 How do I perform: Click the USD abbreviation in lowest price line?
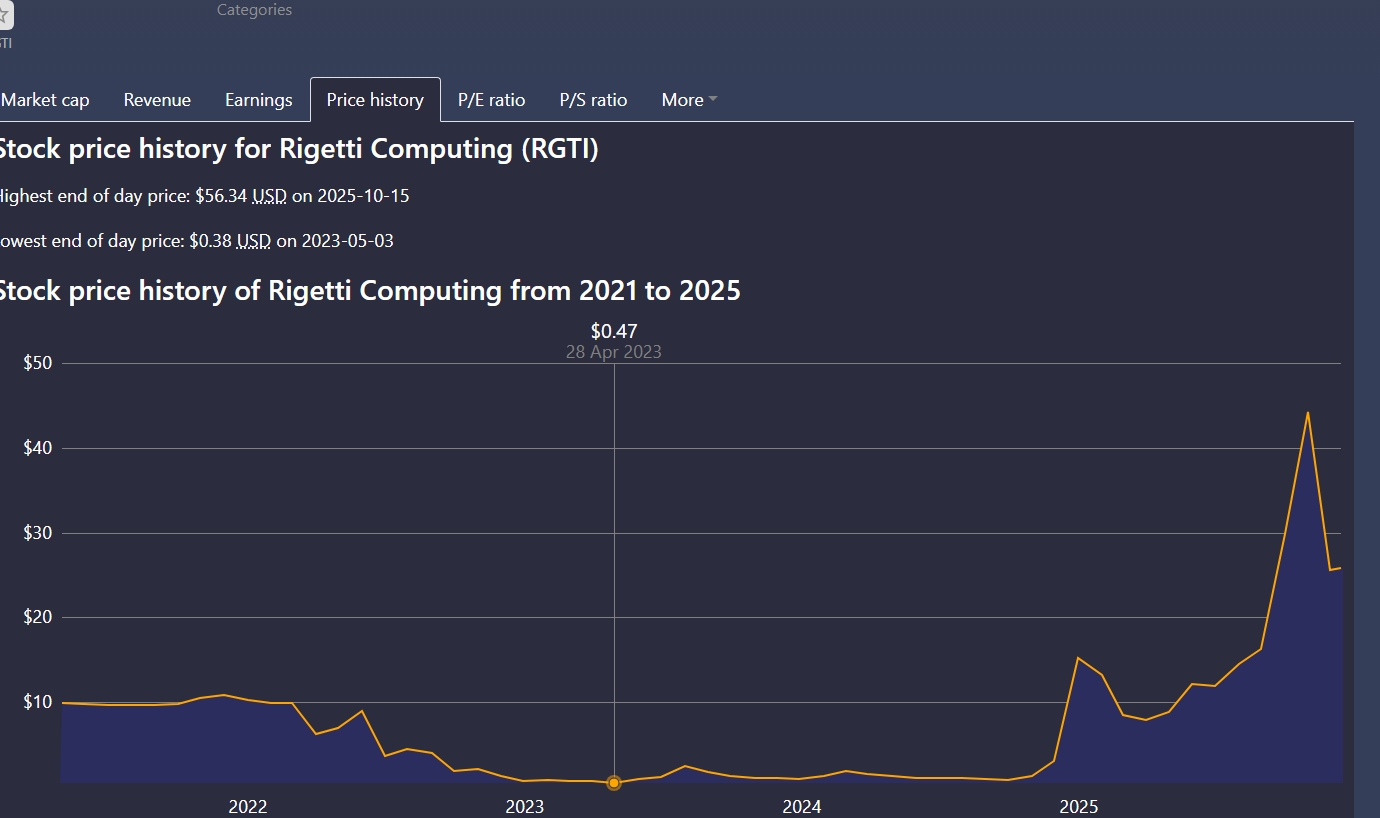[x=253, y=241]
